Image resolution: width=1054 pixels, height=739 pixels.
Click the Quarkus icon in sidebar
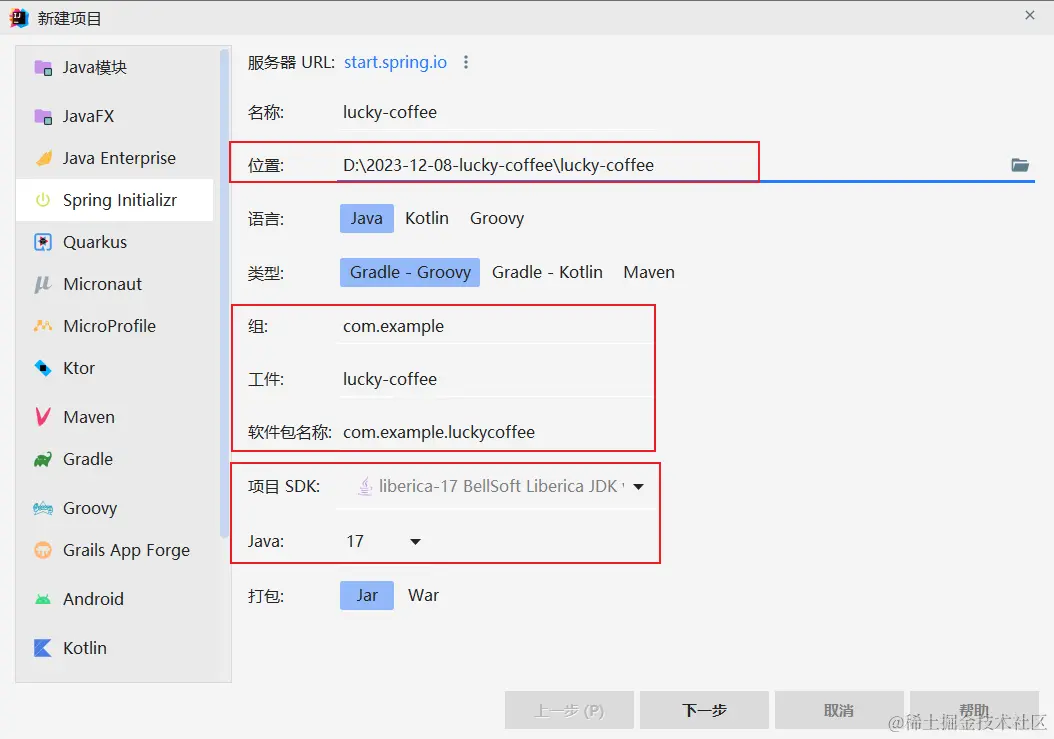pos(43,242)
